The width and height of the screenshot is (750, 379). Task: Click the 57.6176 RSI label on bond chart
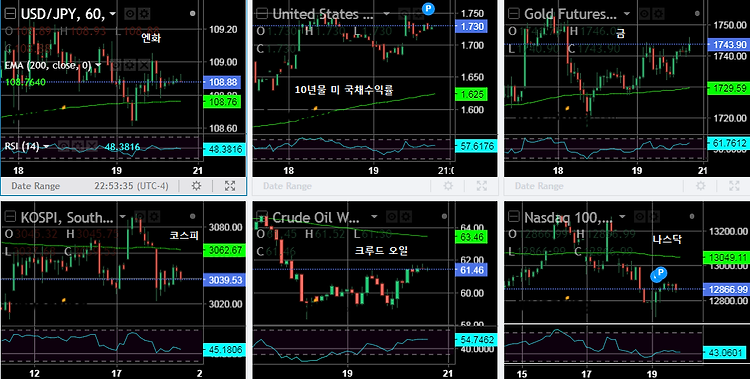[x=476, y=146]
